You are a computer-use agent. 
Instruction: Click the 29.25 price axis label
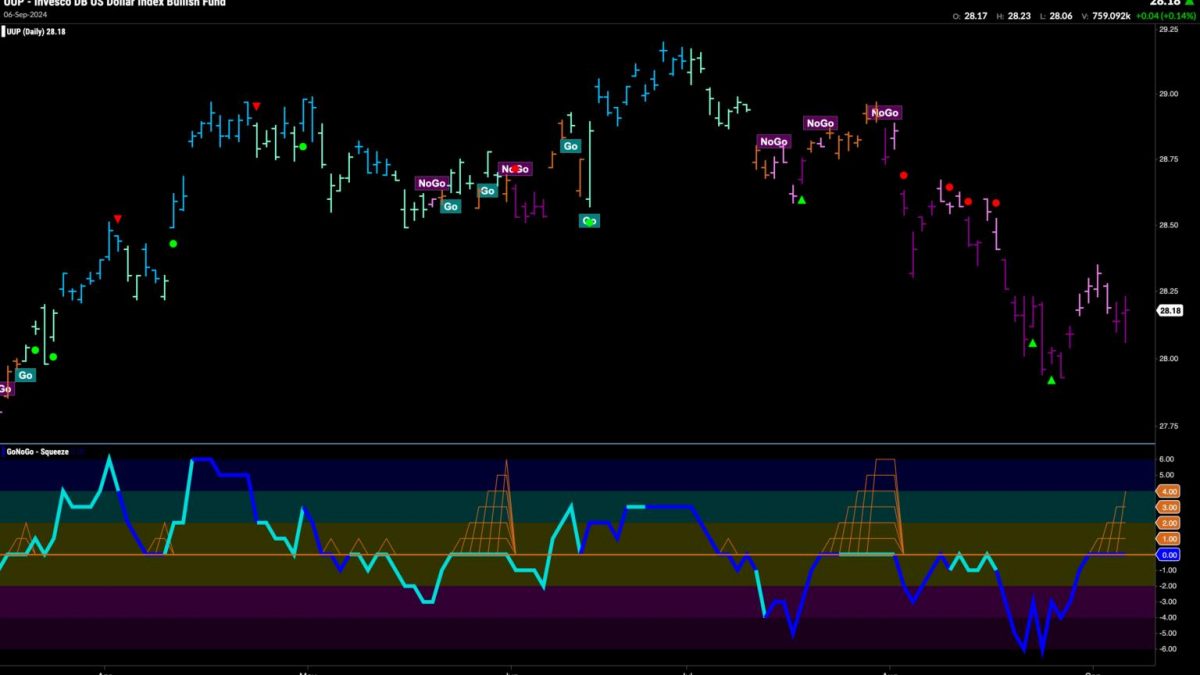pos(1168,30)
